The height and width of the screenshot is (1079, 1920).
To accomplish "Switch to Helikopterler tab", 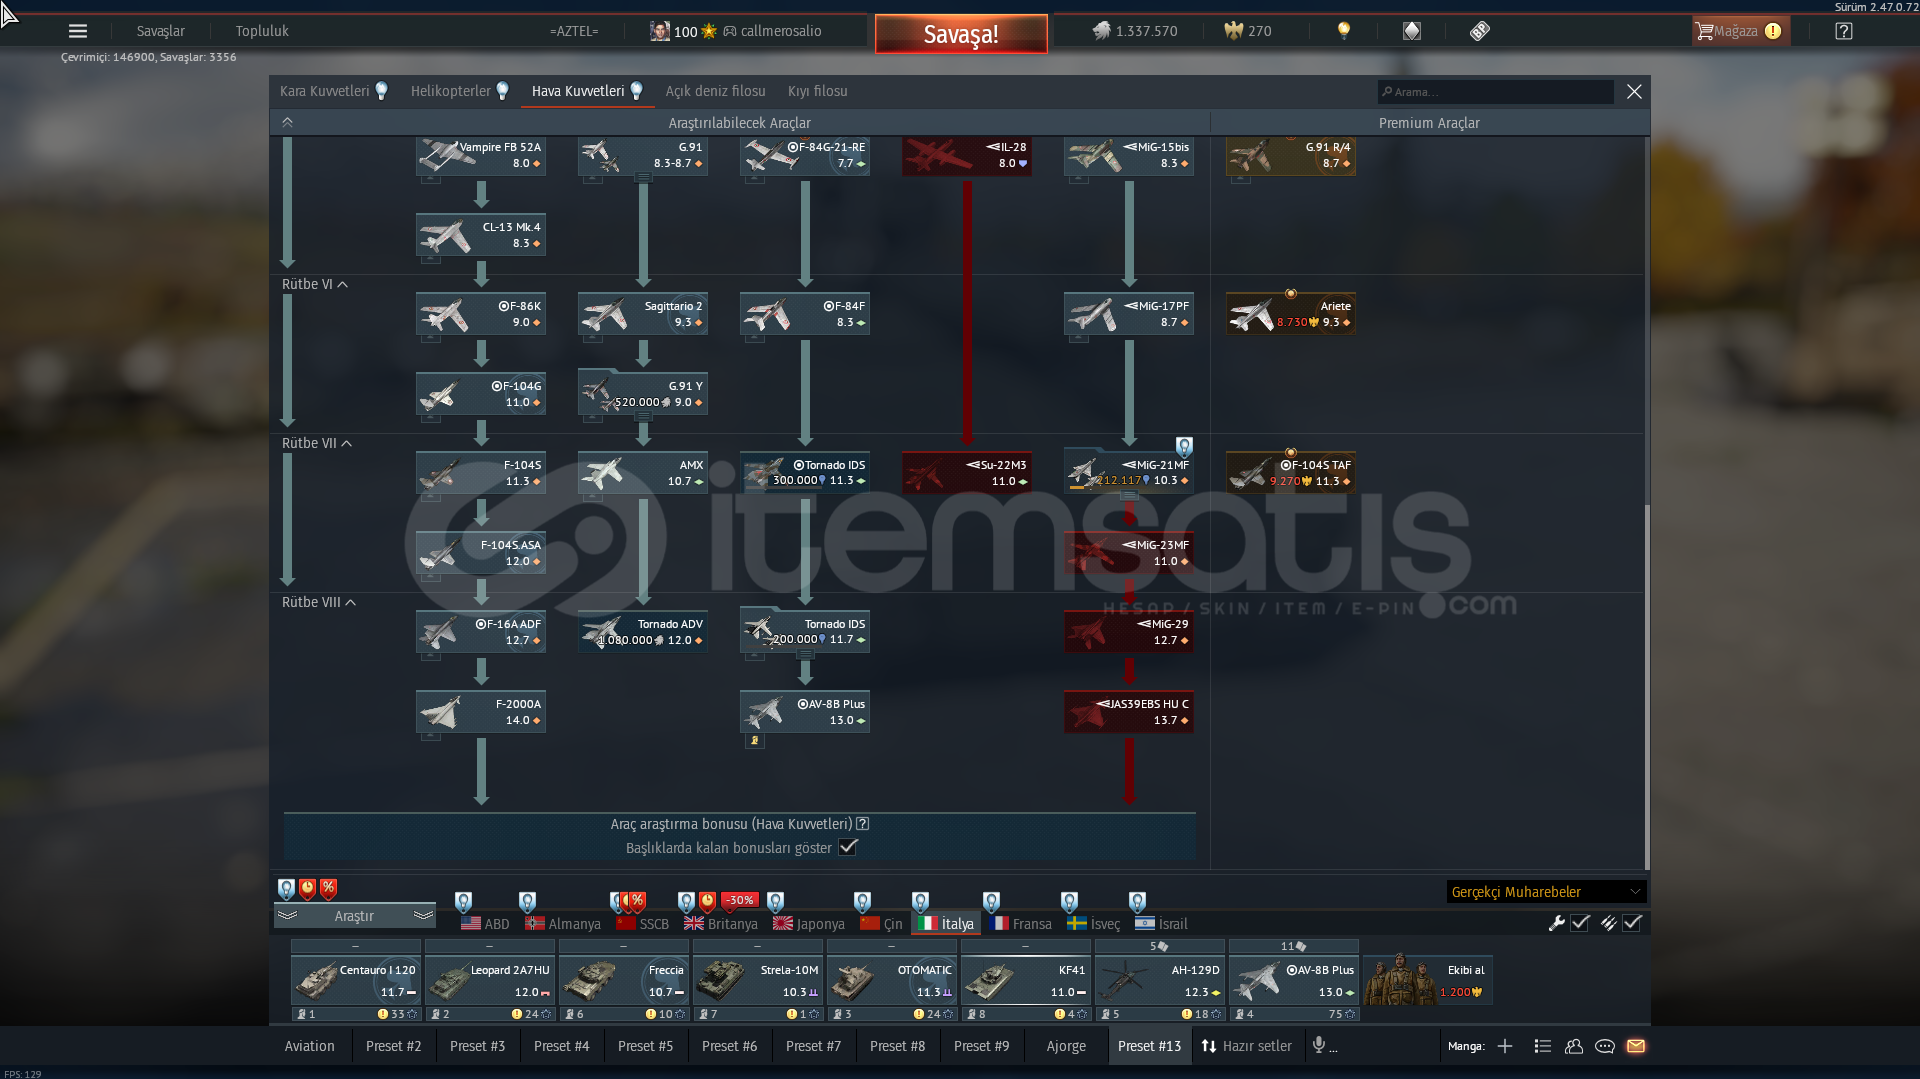I will (451, 91).
